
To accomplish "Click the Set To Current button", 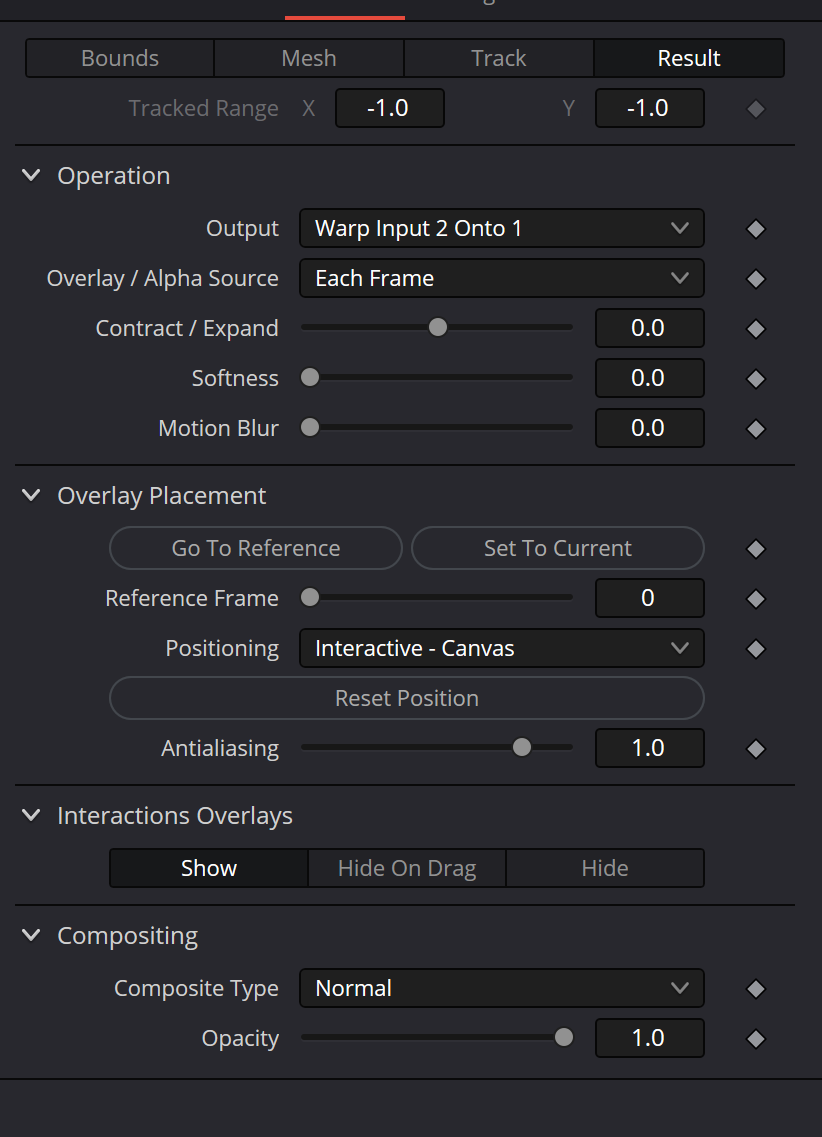I will pos(557,548).
